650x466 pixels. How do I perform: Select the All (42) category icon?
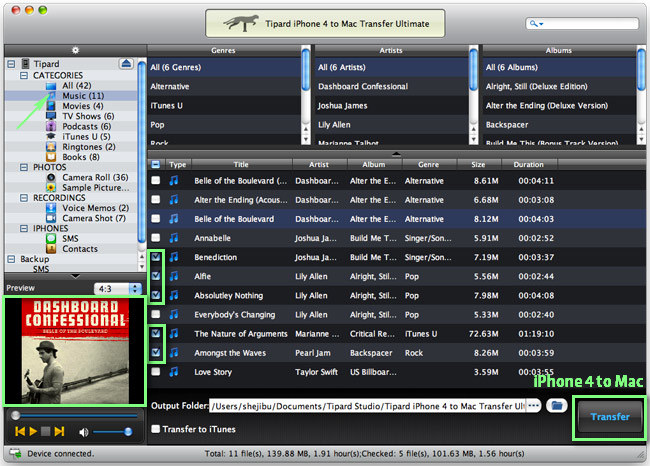click(x=51, y=86)
